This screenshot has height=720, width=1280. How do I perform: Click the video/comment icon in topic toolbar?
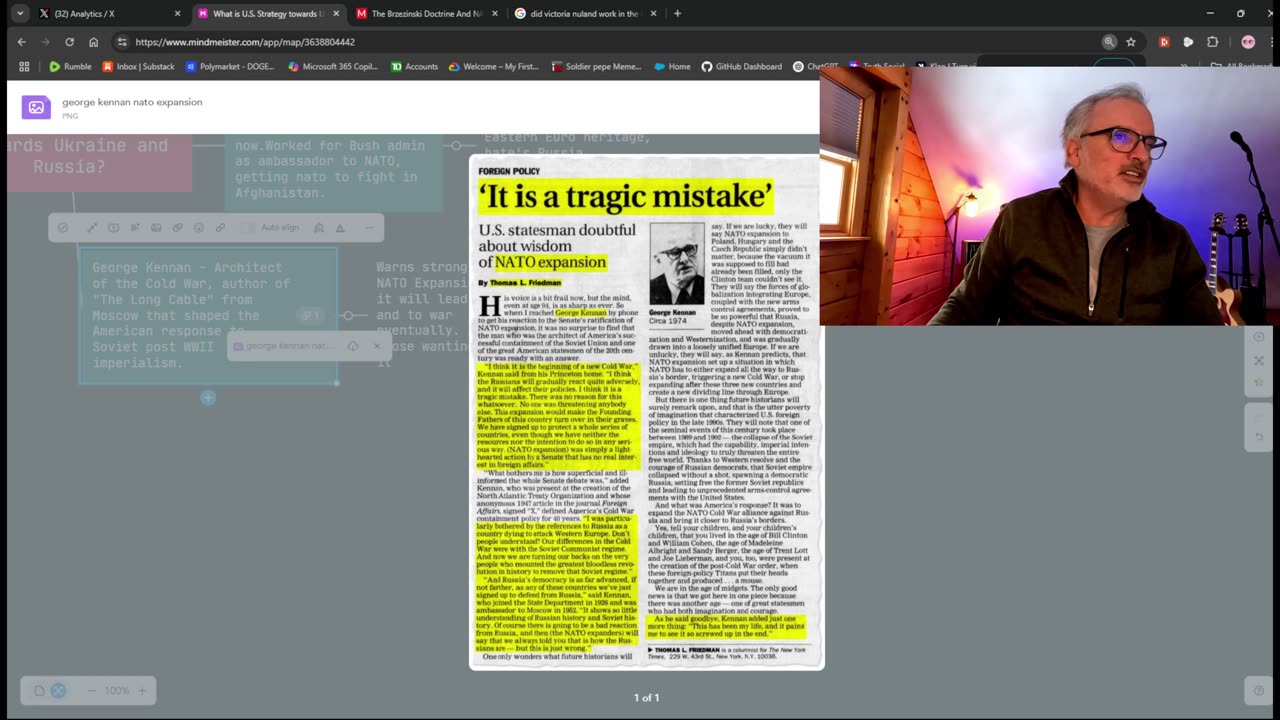[113, 228]
